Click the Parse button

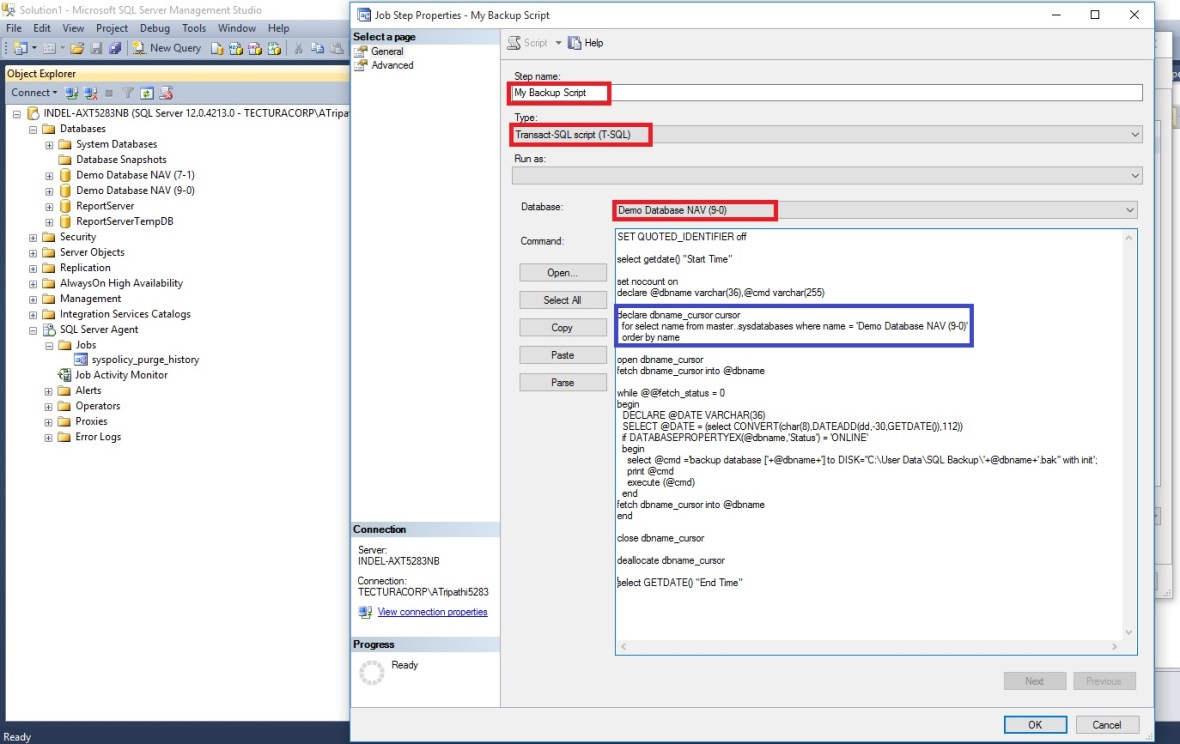(562, 381)
